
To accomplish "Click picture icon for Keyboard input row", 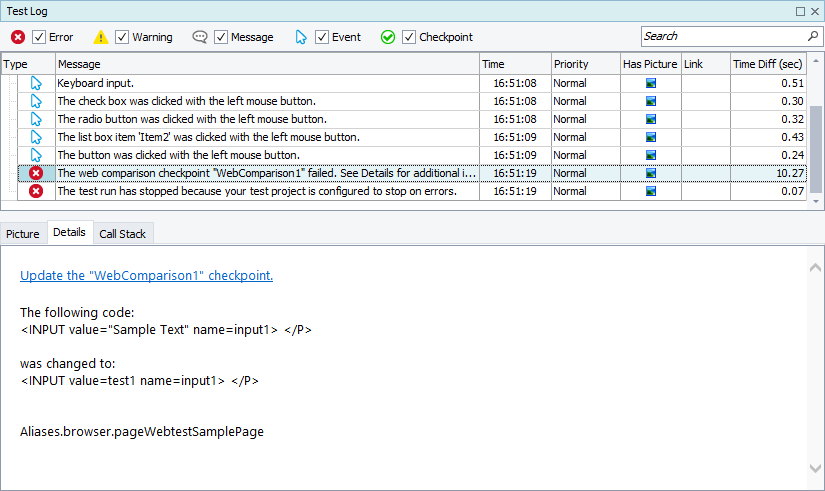I will coord(650,83).
